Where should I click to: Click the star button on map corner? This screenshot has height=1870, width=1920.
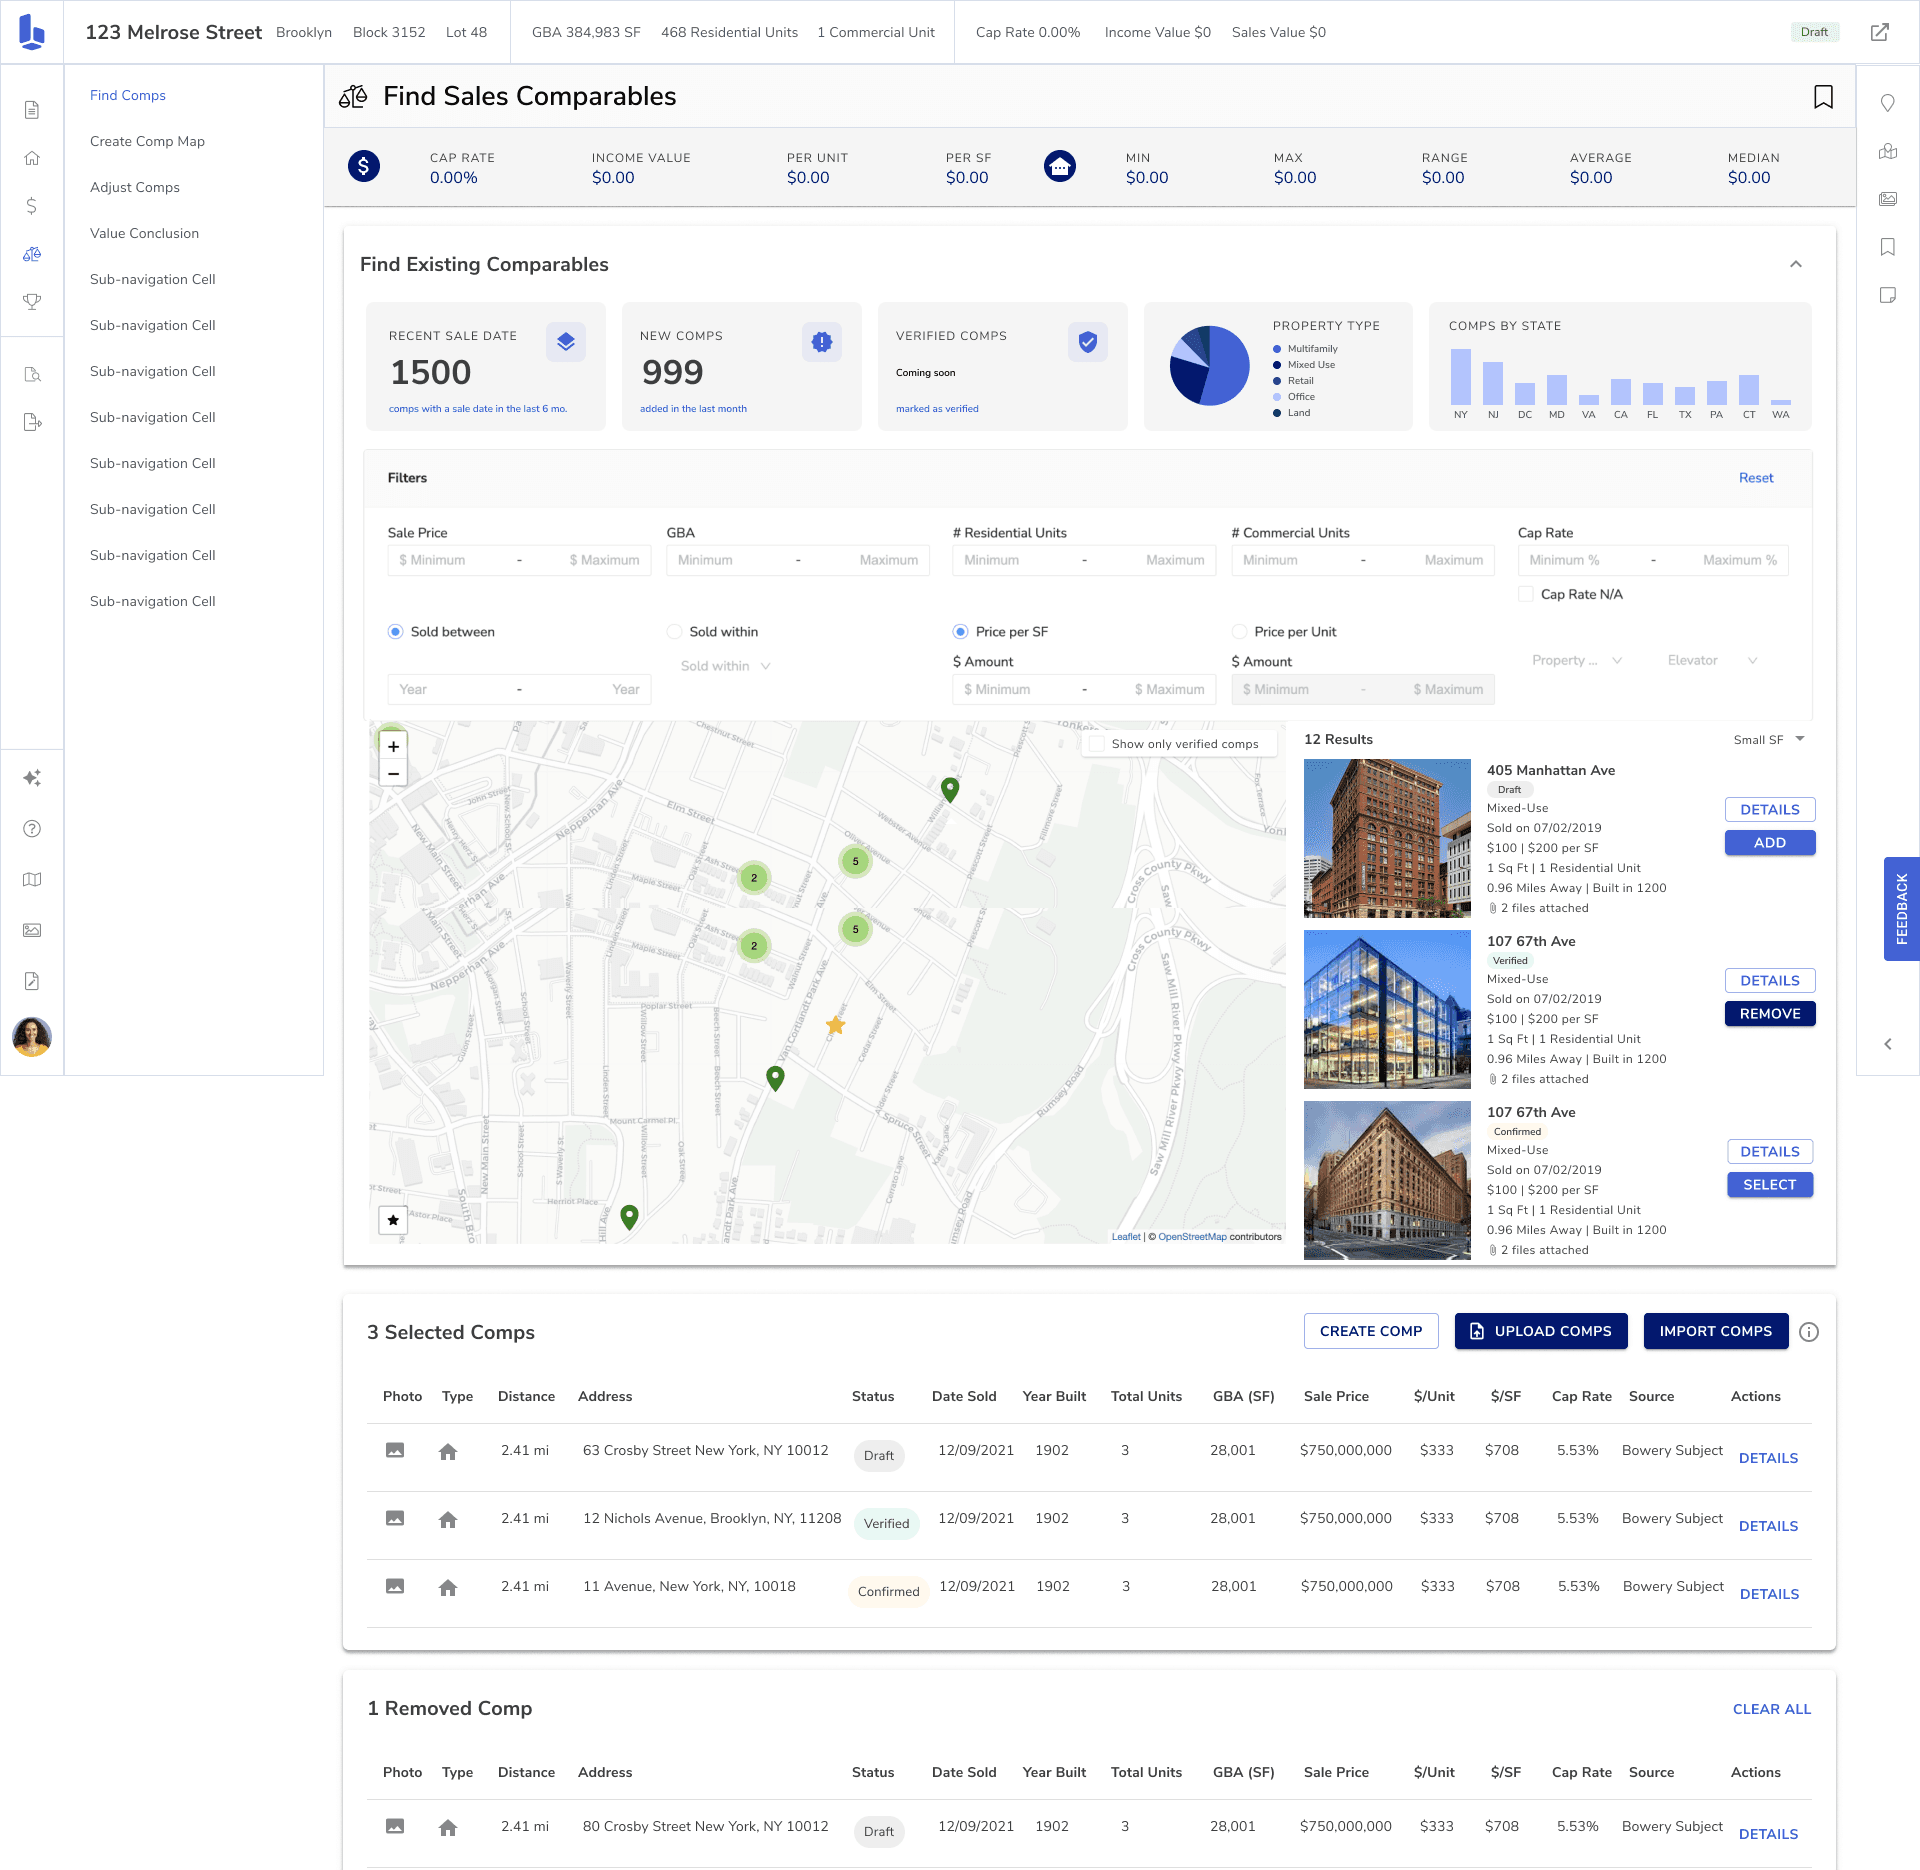pos(393,1219)
